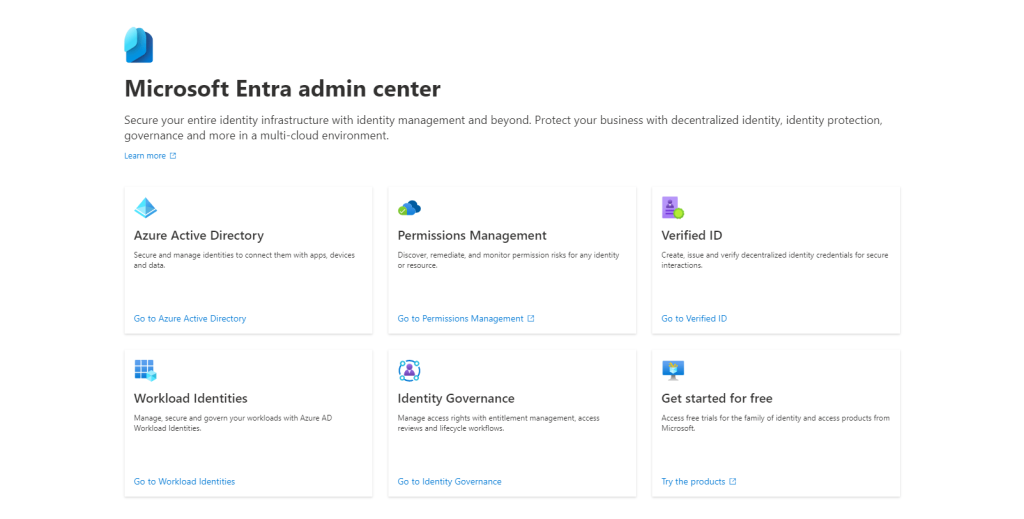Follow the Go to Identity Governance link
Screen dimensions: 1024x519
pos(449,482)
